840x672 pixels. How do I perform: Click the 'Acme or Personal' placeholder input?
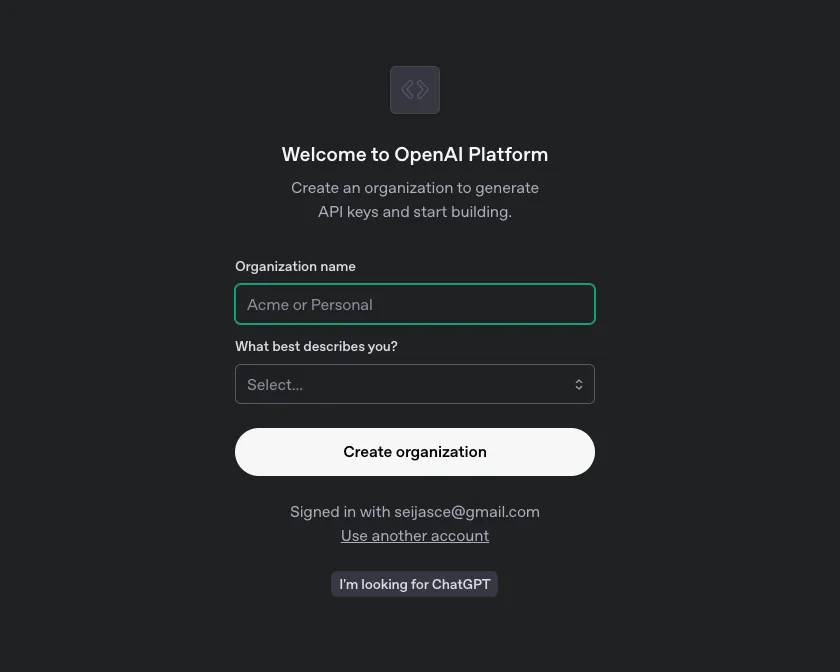pyautogui.click(x=415, y=304)
